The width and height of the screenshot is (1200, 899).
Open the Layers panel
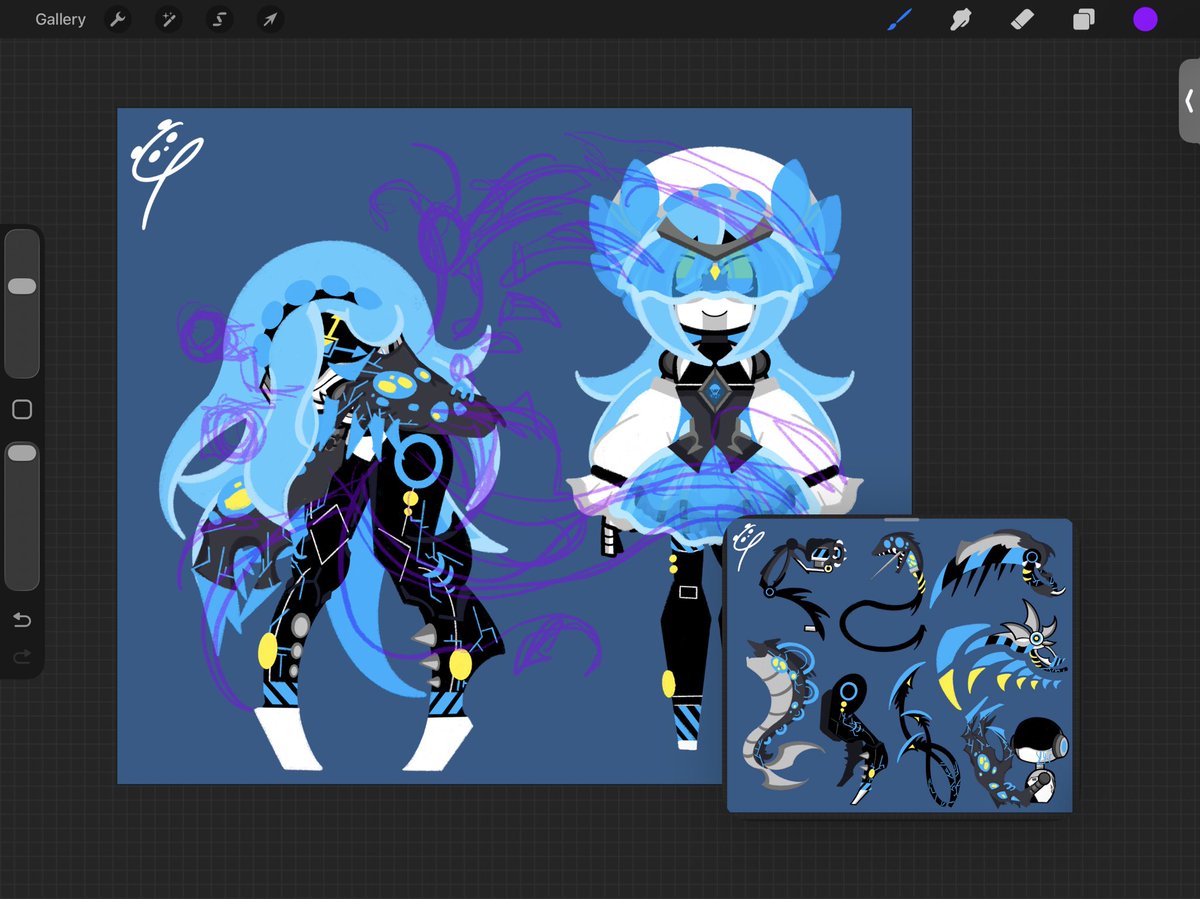pyautogui.click(x=1084, y=19)
